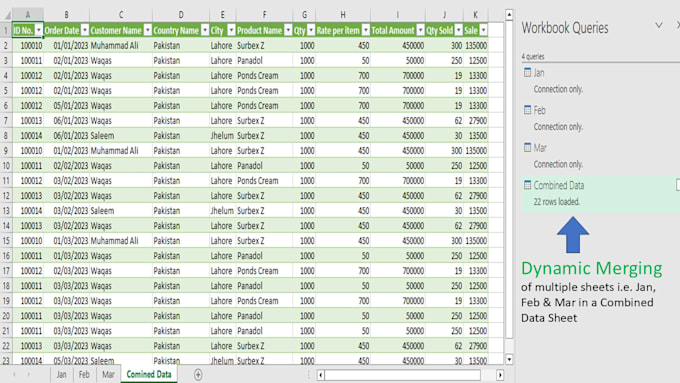
Task: Open the Customer Name filter dropdown
Action: coord(147,30)
